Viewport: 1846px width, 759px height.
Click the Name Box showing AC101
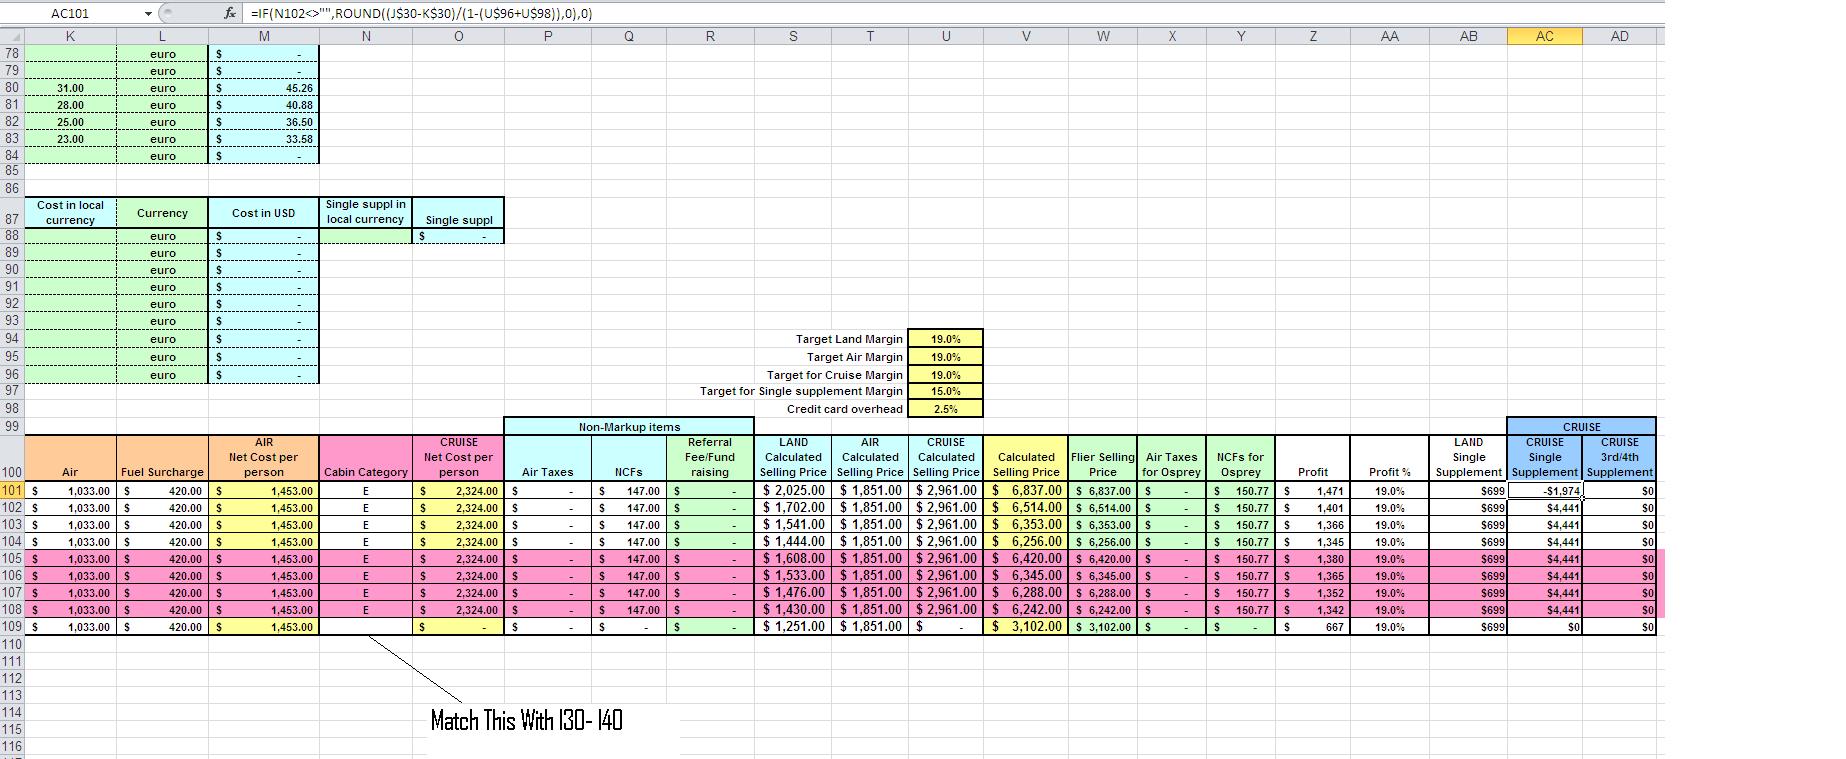click(x=71, y=14)
